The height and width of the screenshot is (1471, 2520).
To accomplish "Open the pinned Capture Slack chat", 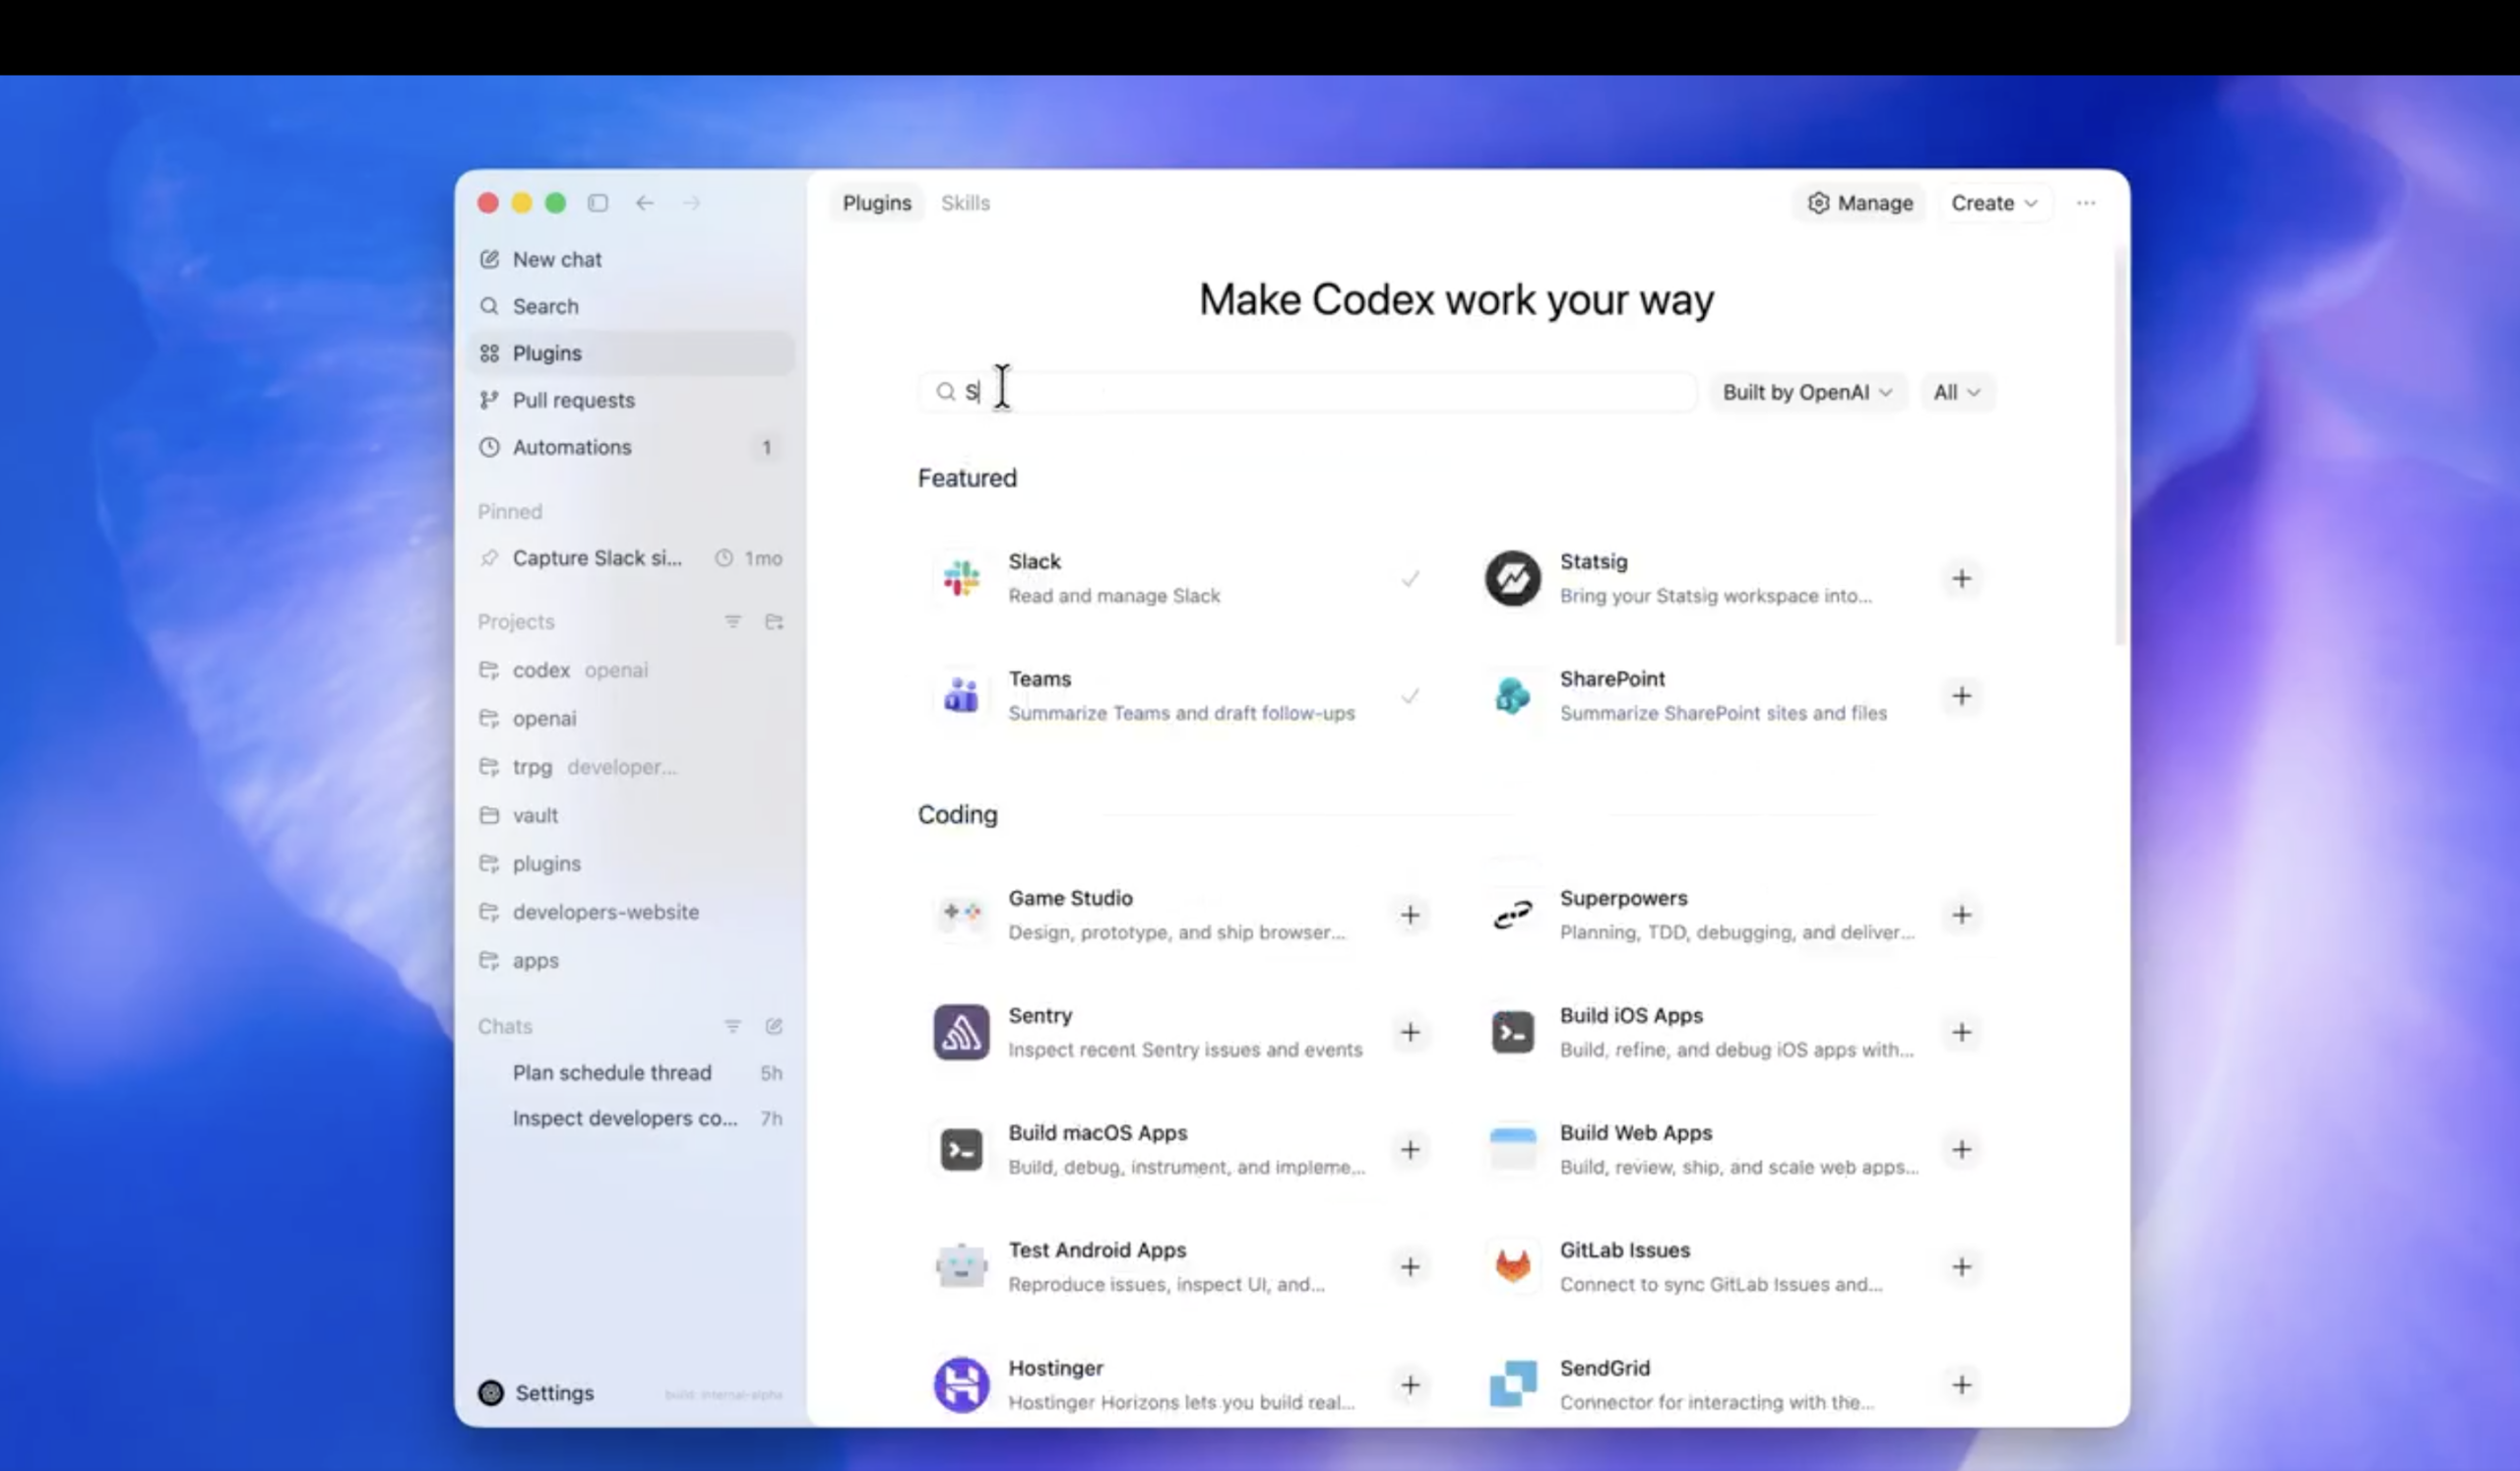I will click(x=630, y=558).
